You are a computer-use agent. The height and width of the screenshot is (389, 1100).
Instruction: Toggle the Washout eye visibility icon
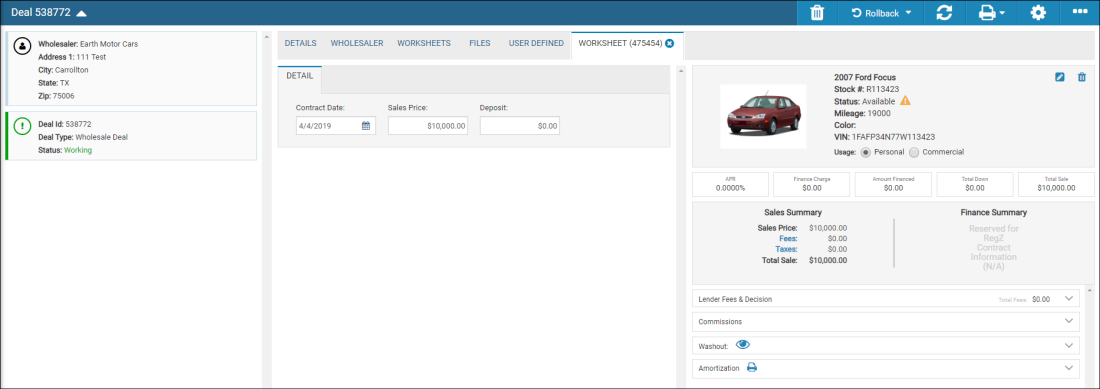tap(743, 345)
